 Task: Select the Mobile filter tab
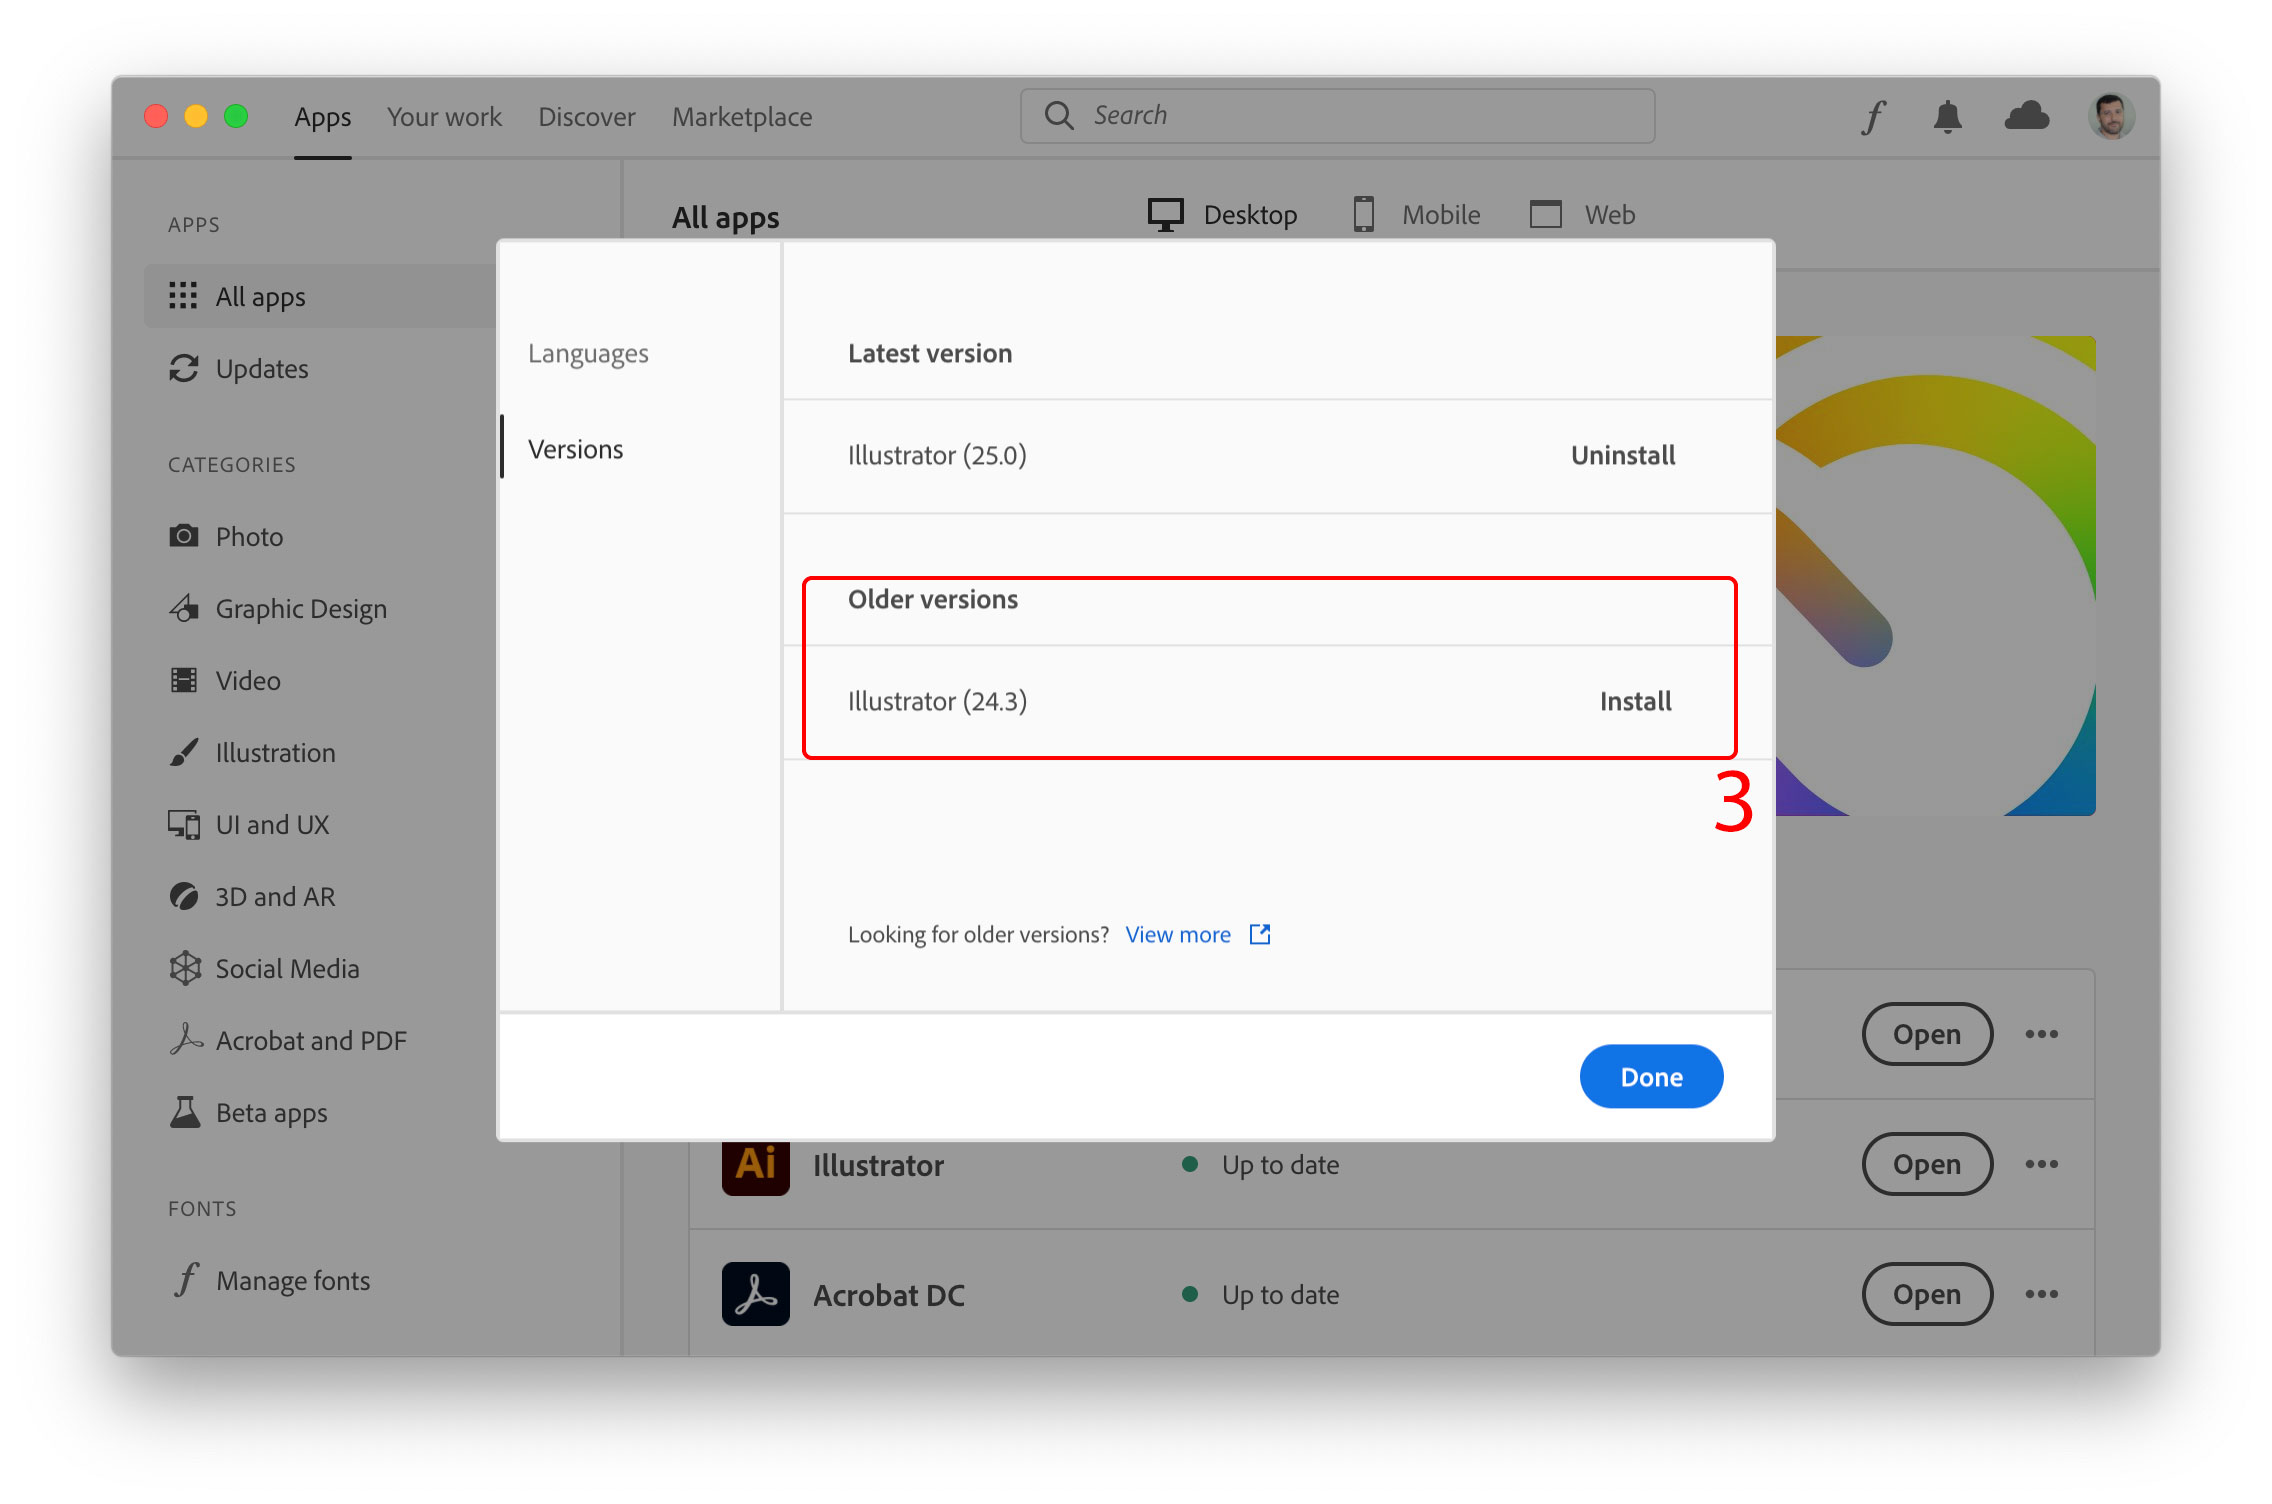(x=1415, y=213)
